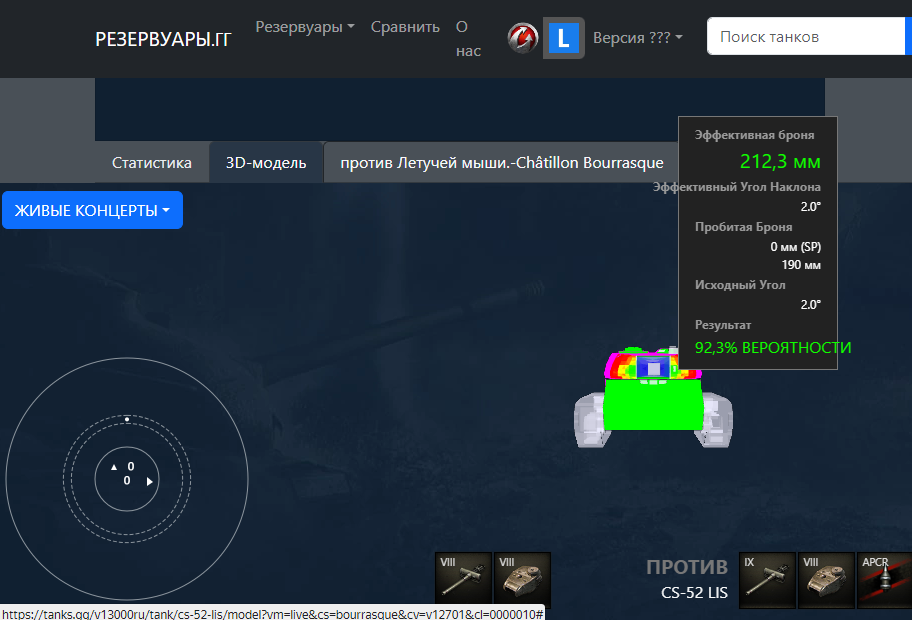Open the против Летучей мыши.-Châtillon Bourrasque tab
This screenshot has width=912, height=620.
[501, 162]
